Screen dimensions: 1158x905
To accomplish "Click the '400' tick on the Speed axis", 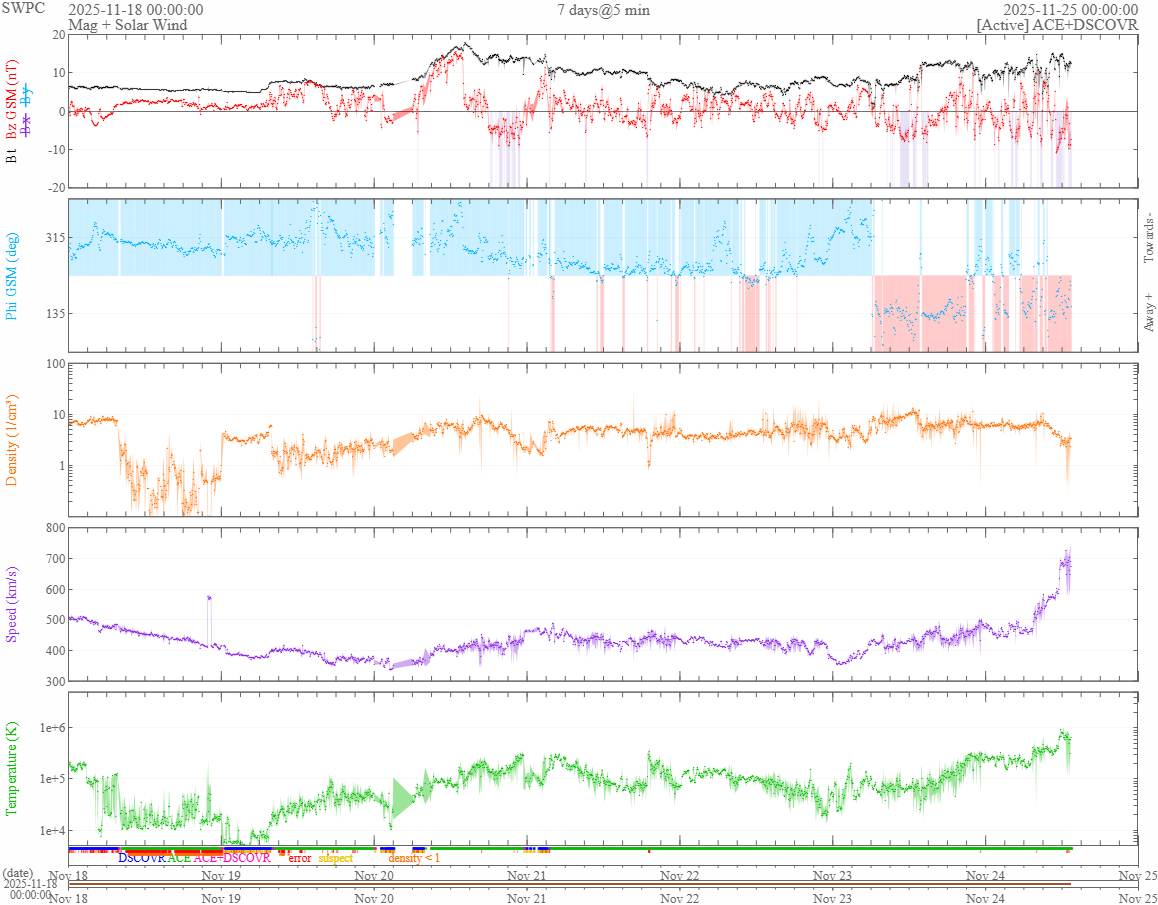I will [x=55, y=651].
